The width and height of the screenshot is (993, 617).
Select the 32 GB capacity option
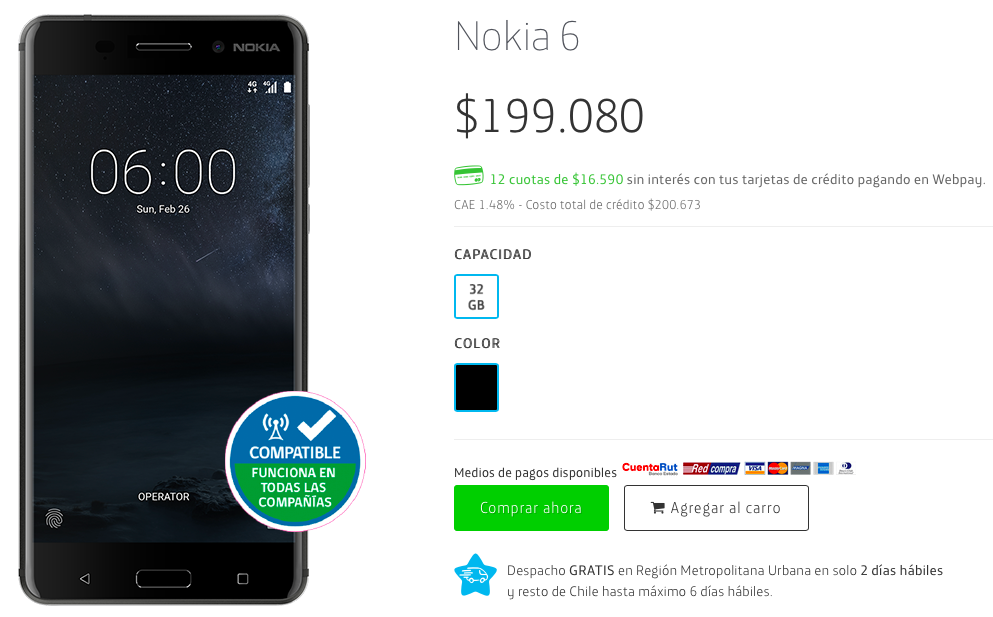(476, 296)
